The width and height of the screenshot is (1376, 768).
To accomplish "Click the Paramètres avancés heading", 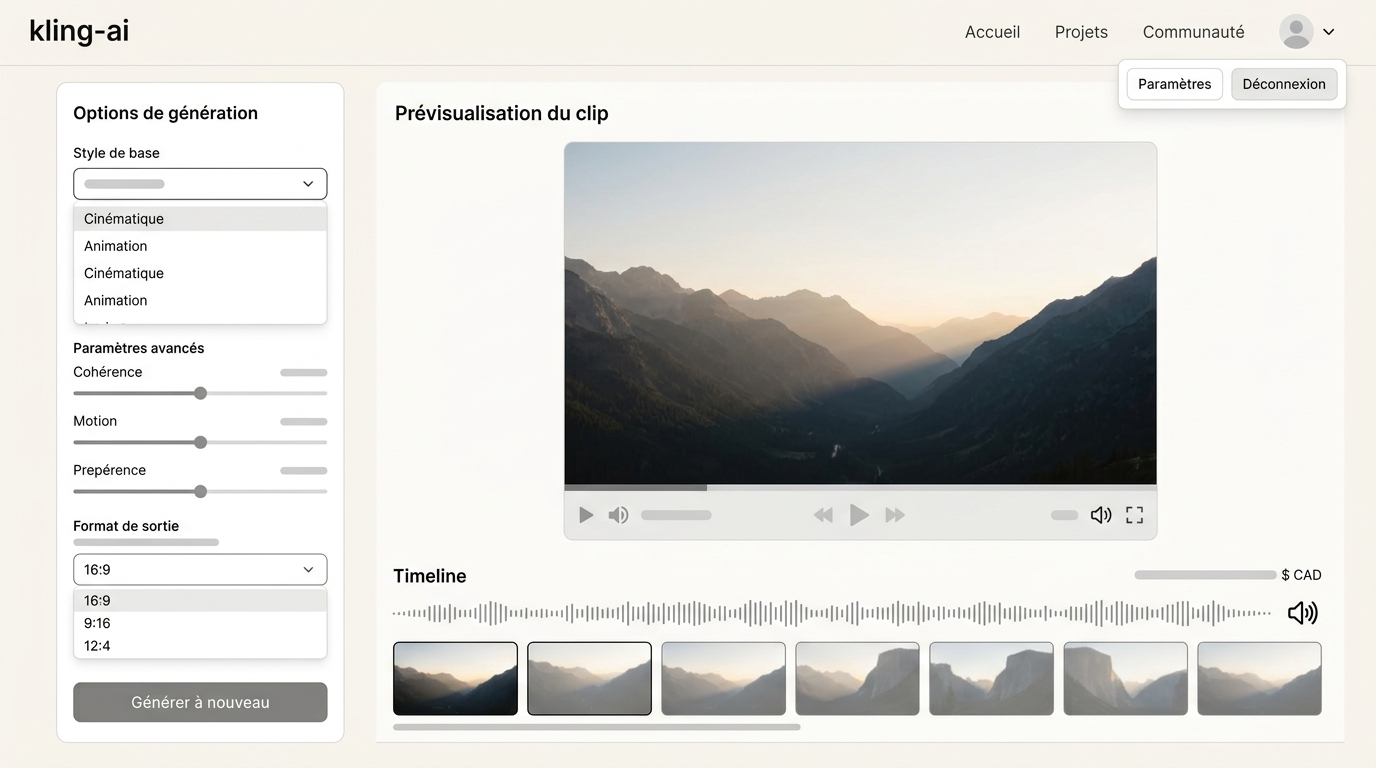I will point(139,348).
